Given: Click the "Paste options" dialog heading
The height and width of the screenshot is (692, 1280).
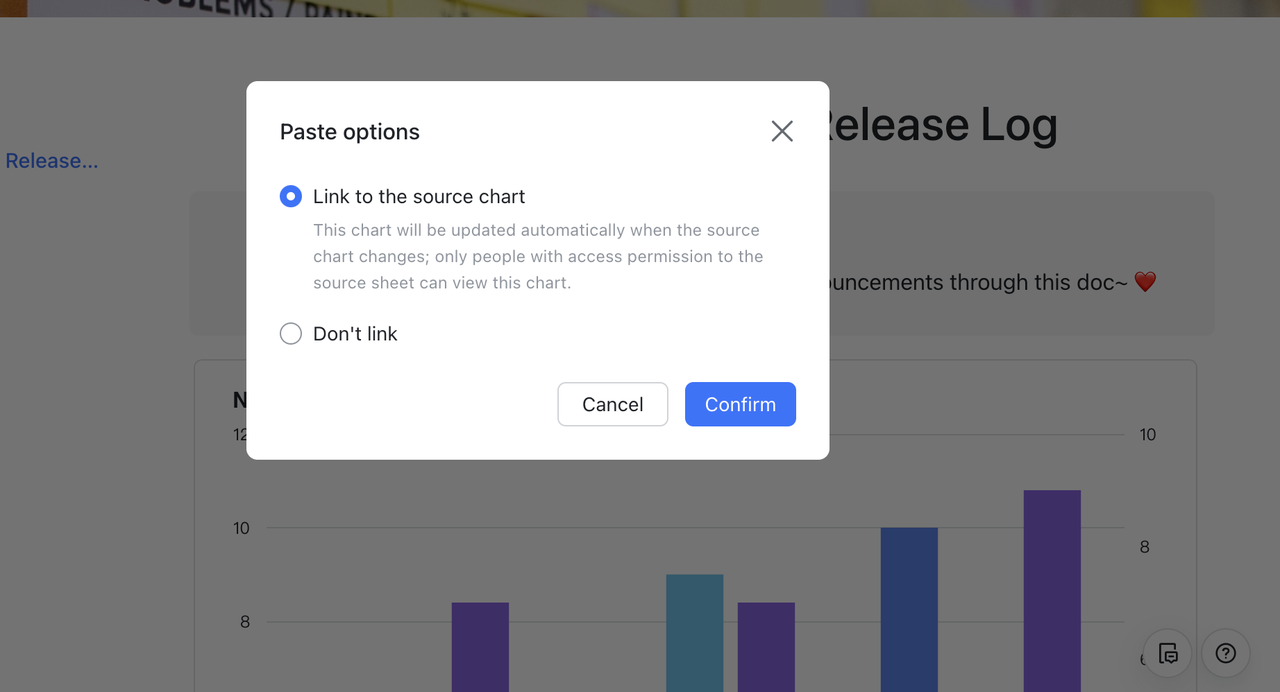Looking at the screenshot, I should click(x=350, y=132).
